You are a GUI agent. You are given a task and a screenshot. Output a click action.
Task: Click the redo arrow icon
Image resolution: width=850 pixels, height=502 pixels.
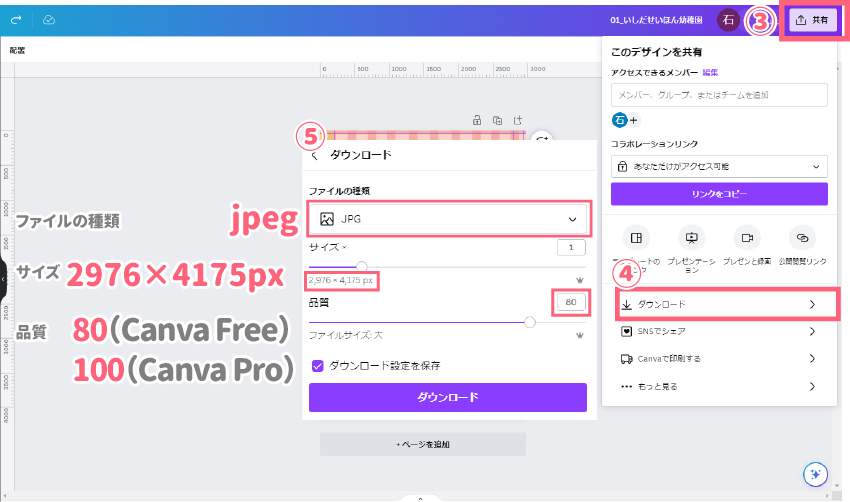click(16, 20)
